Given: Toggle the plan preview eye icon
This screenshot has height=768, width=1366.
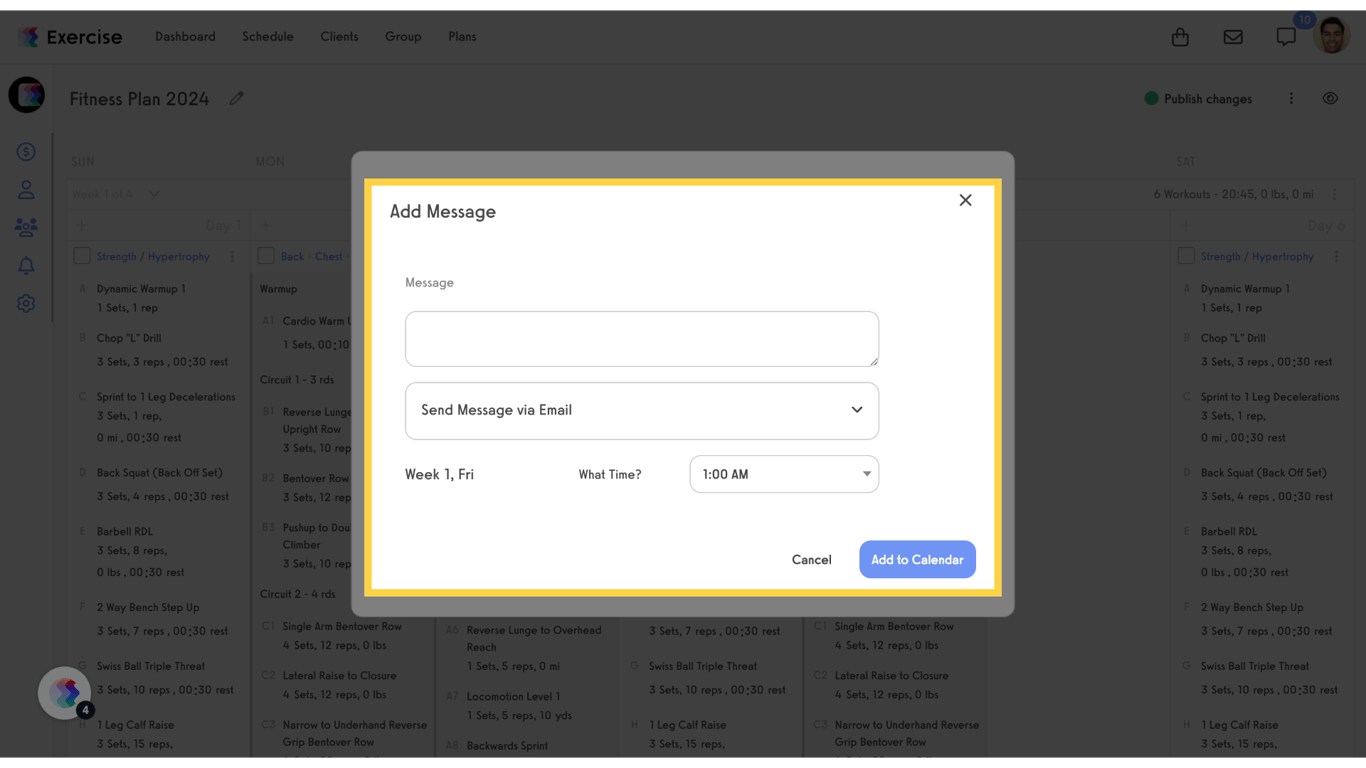Looking at the screenshot, I should (1330, 98).
